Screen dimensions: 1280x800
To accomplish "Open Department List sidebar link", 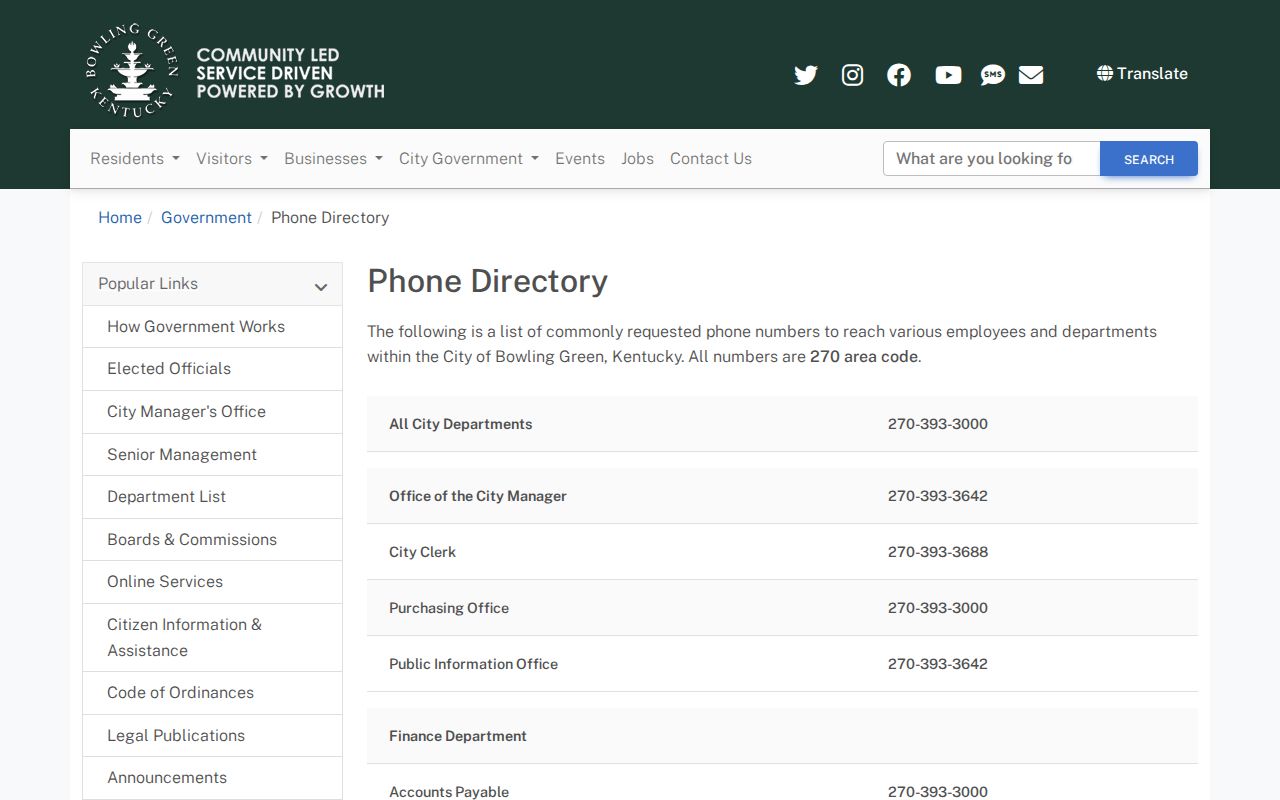I will 212,497.
